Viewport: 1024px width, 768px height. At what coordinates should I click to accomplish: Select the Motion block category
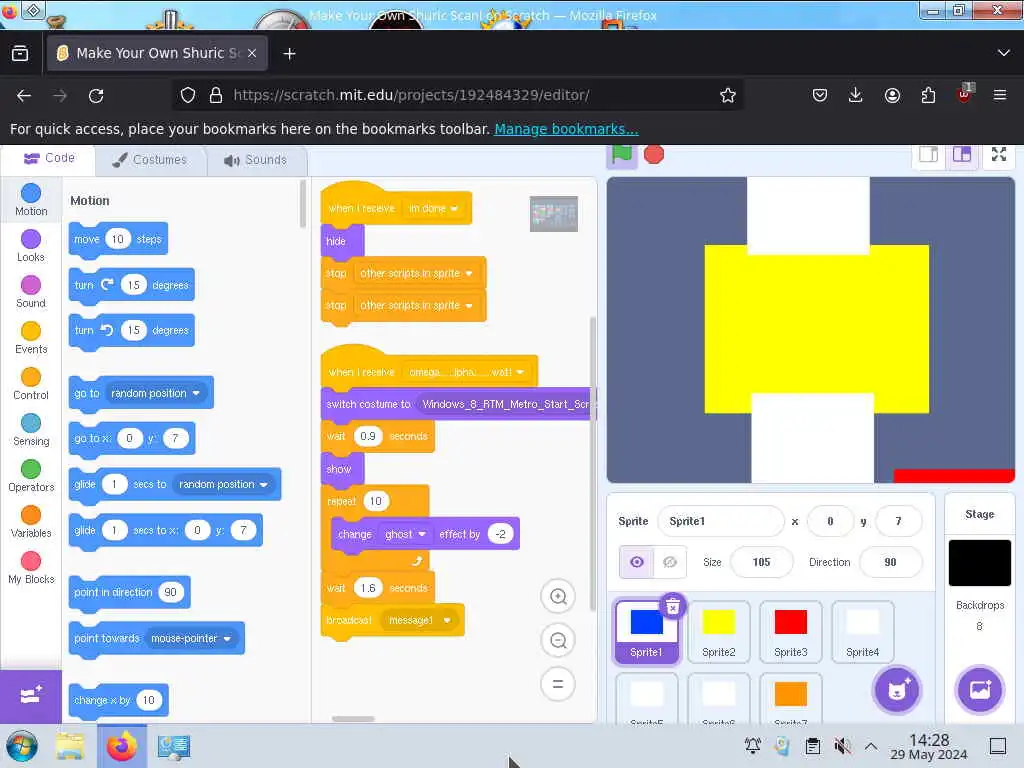pos(31,200)
